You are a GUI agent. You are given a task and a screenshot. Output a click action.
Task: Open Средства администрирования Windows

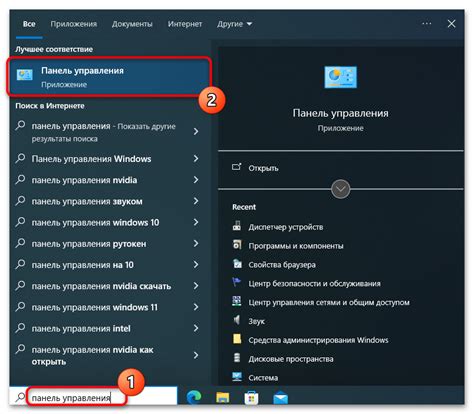pyautogui.click(x=318, y=340)
